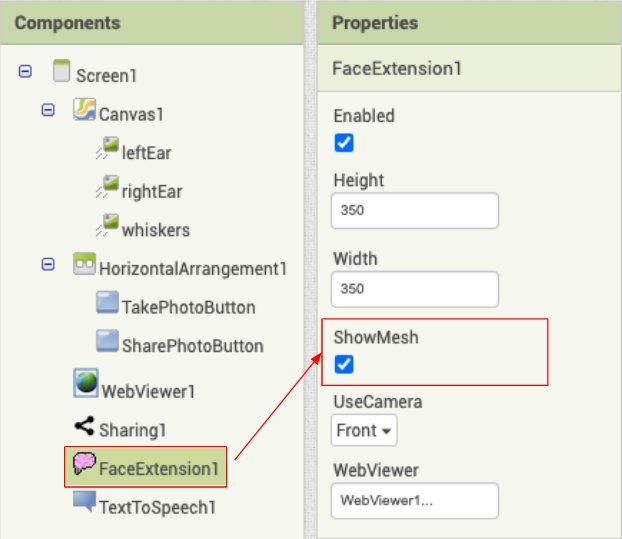Screen dimensions: 622x539
Task: Click the Canvas1 canvas icon
Action: [84, 109]
